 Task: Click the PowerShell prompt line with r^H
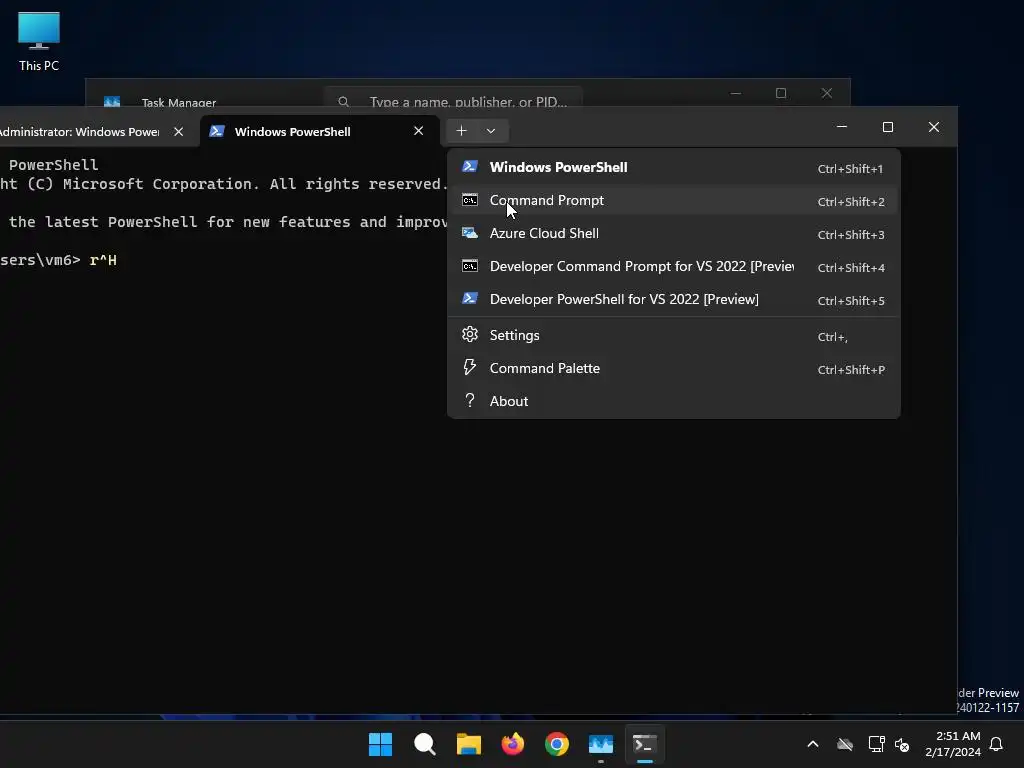pyautogui.click(x=59, y=260)
